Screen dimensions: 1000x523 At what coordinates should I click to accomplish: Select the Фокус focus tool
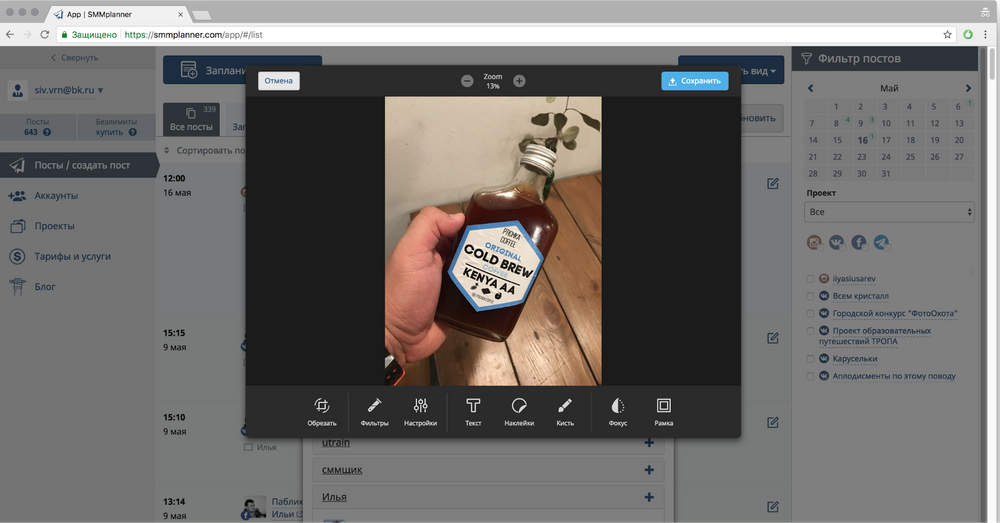click(618, 411)
